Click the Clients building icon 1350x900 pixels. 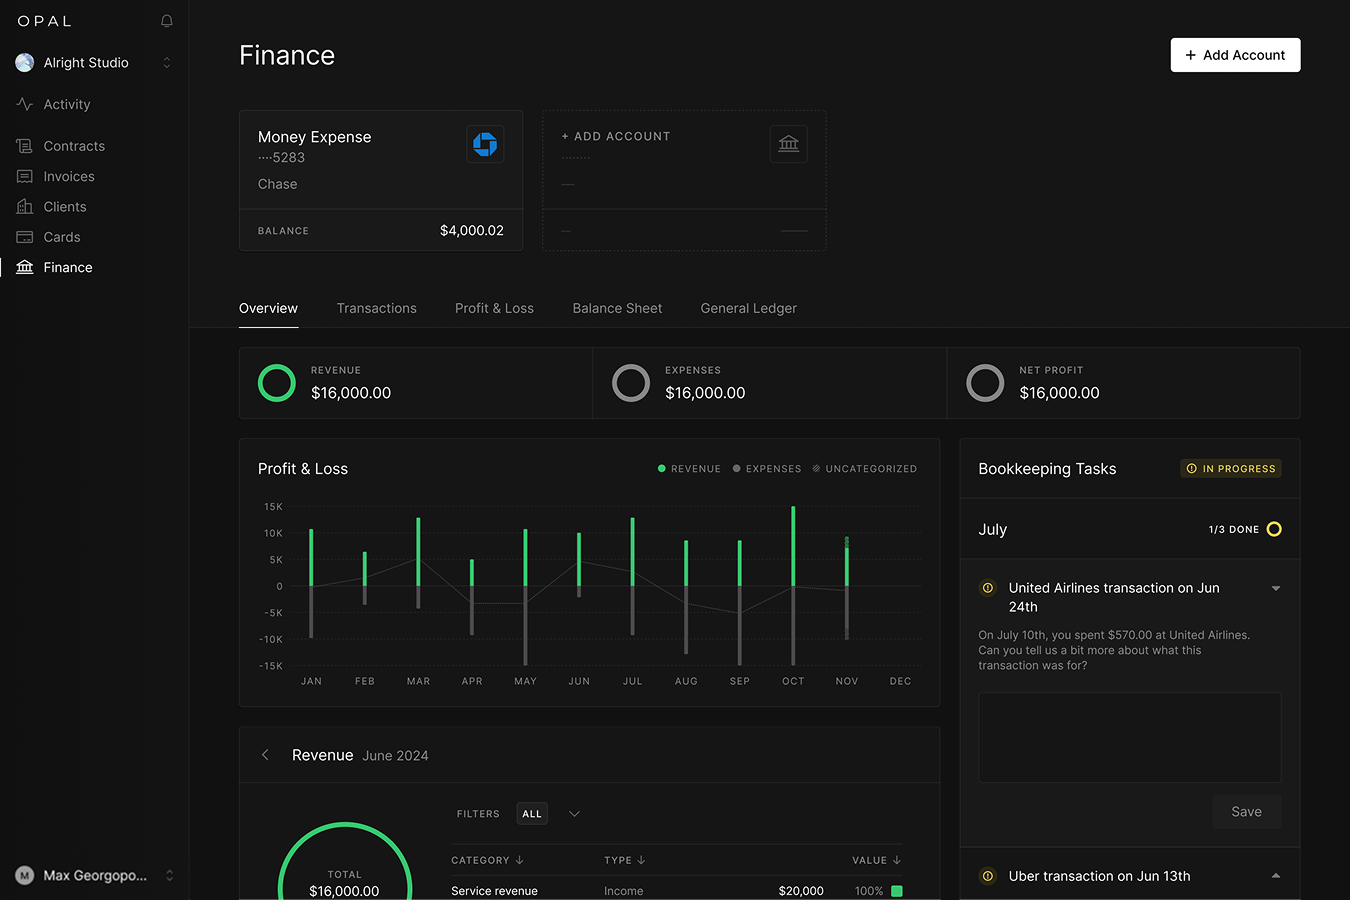click(x=25, y=207)
